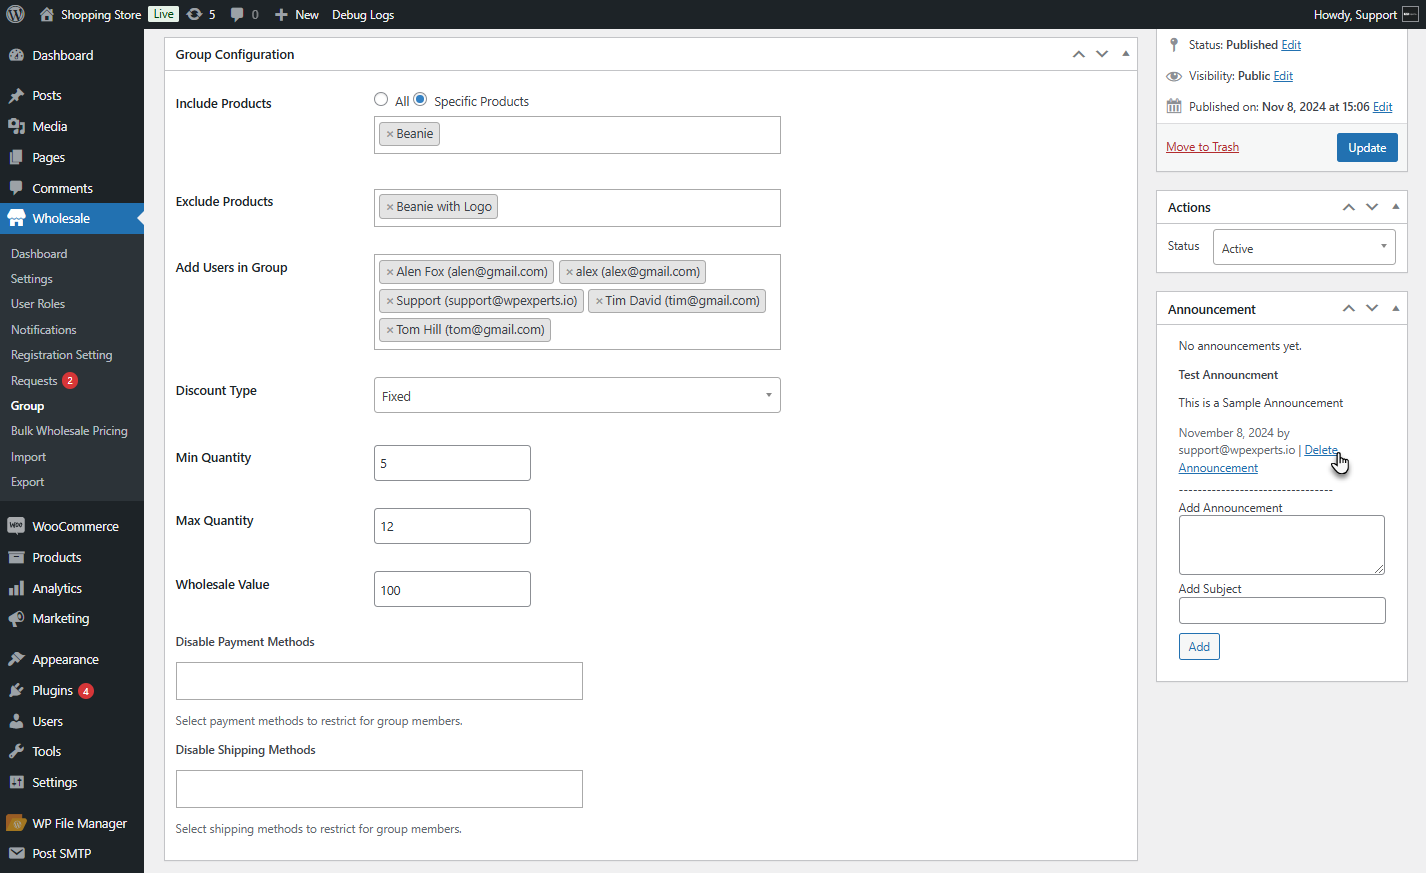Screen dimensions: 1426x873
Task: Click Add announcement button
Action: (x=1199, y=647)
